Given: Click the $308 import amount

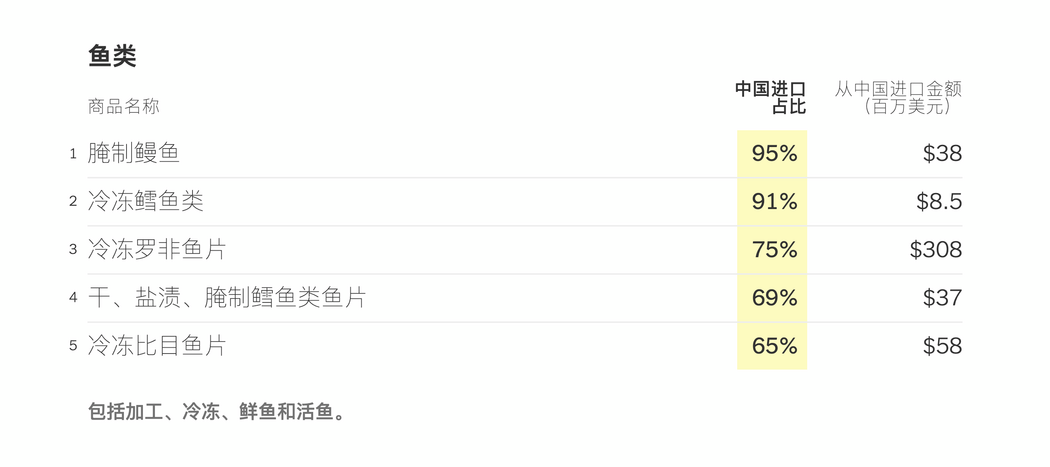Looking at the screenshot, I should coord(935,250).
